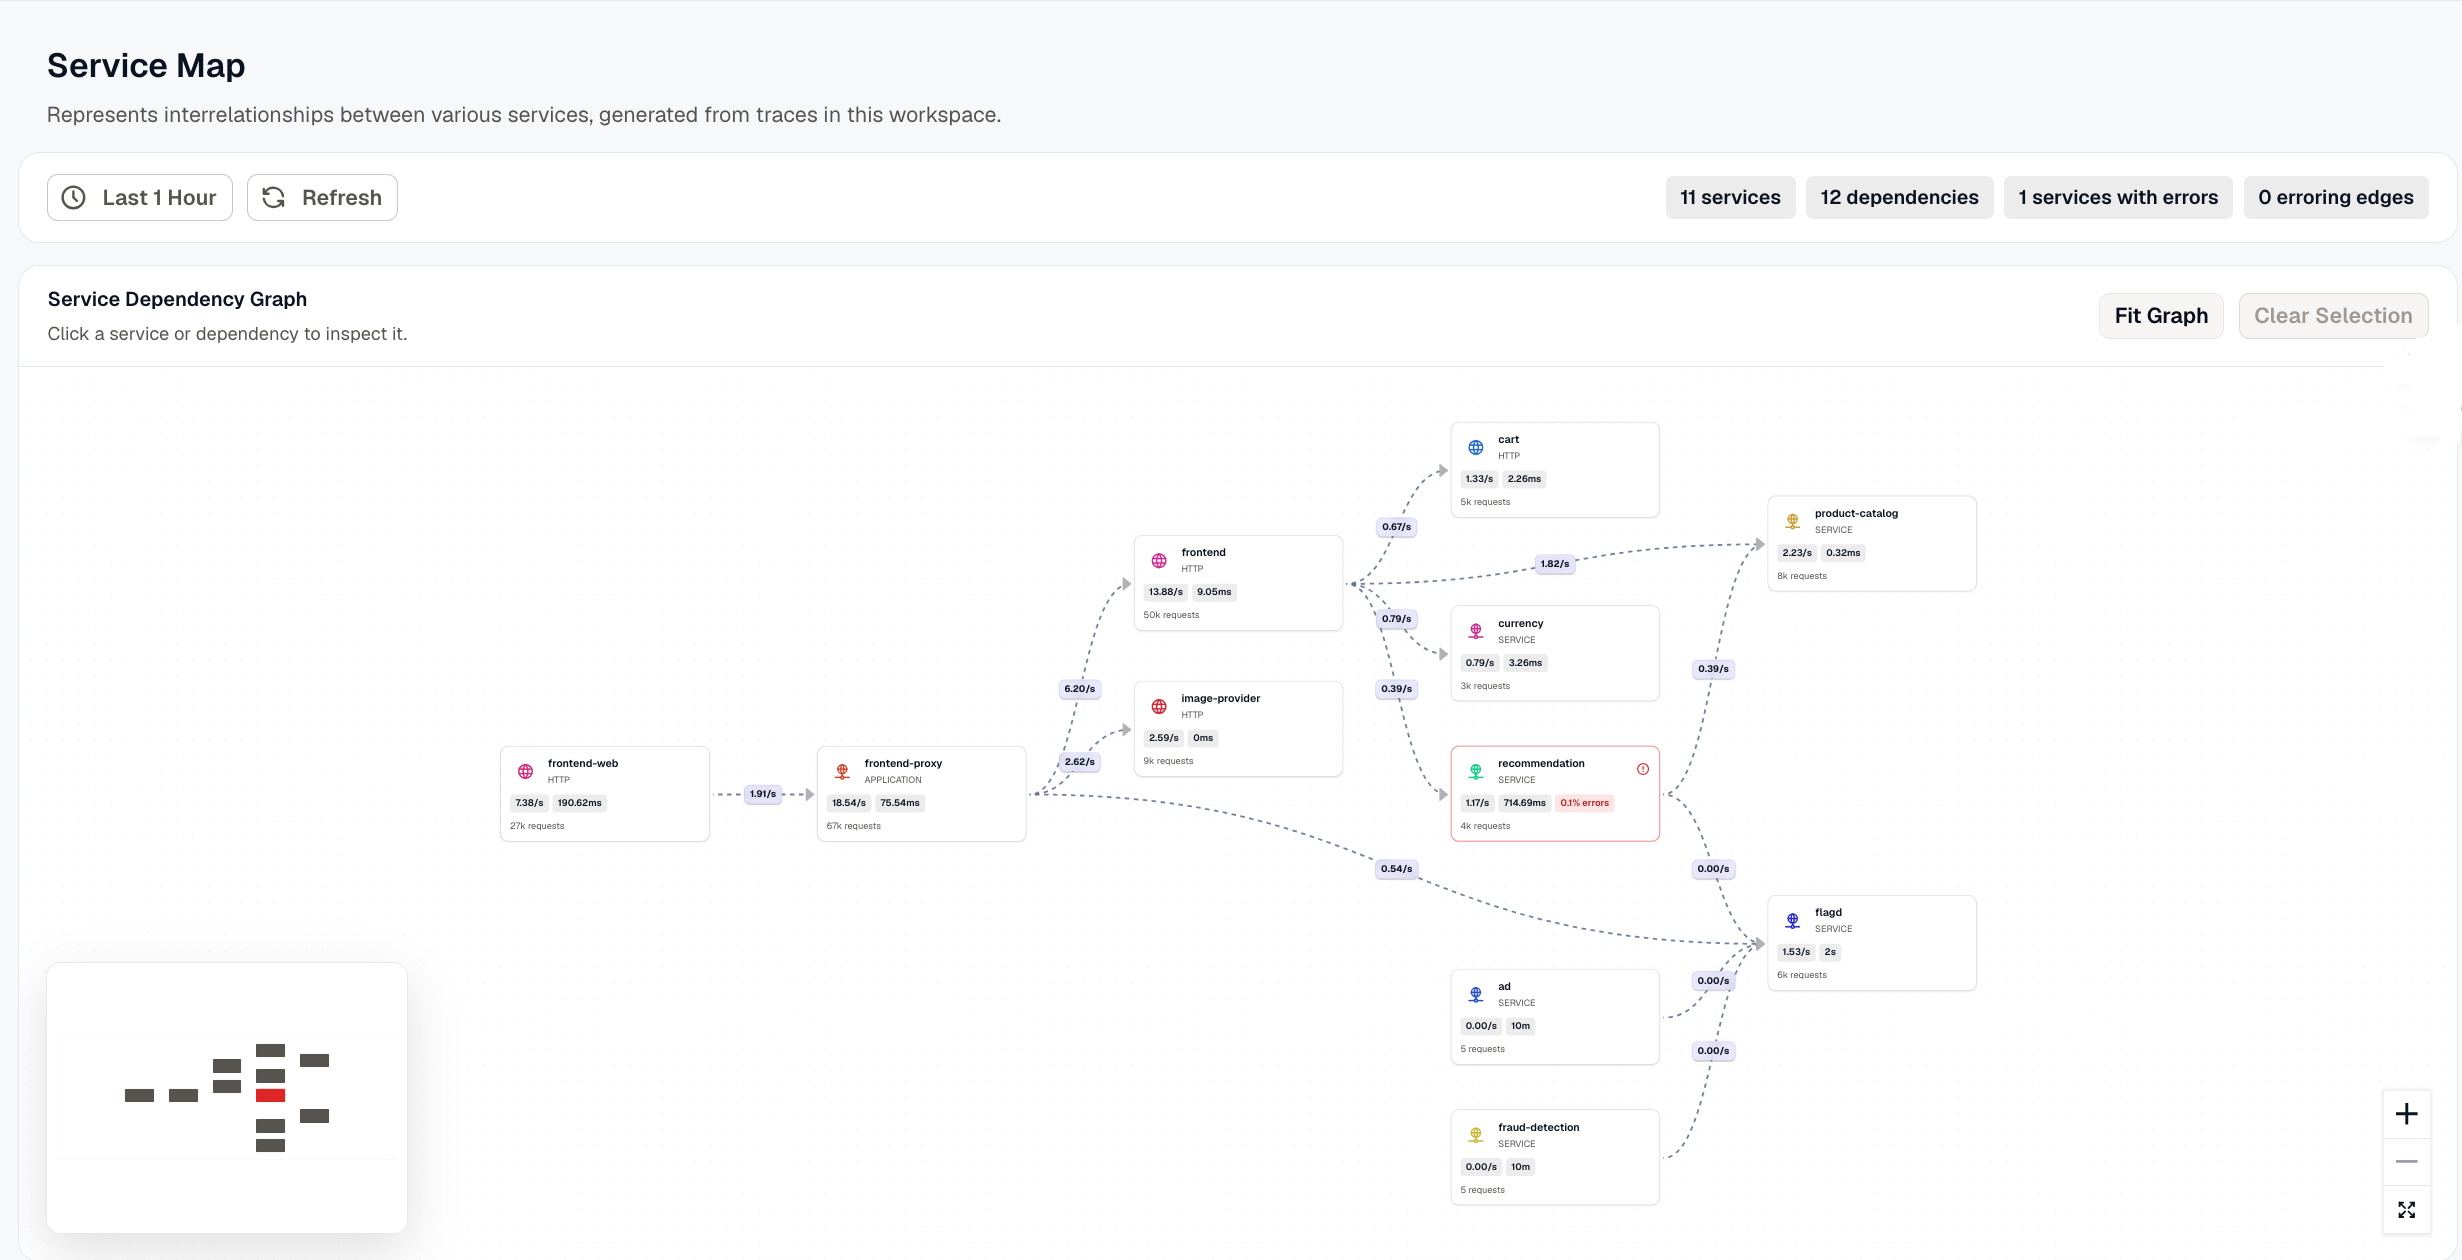Viewport: 2462px width, 1260px height.
Task: Click the cart service globe icon
Action: pyautogui.click(x=1476, y=447)
